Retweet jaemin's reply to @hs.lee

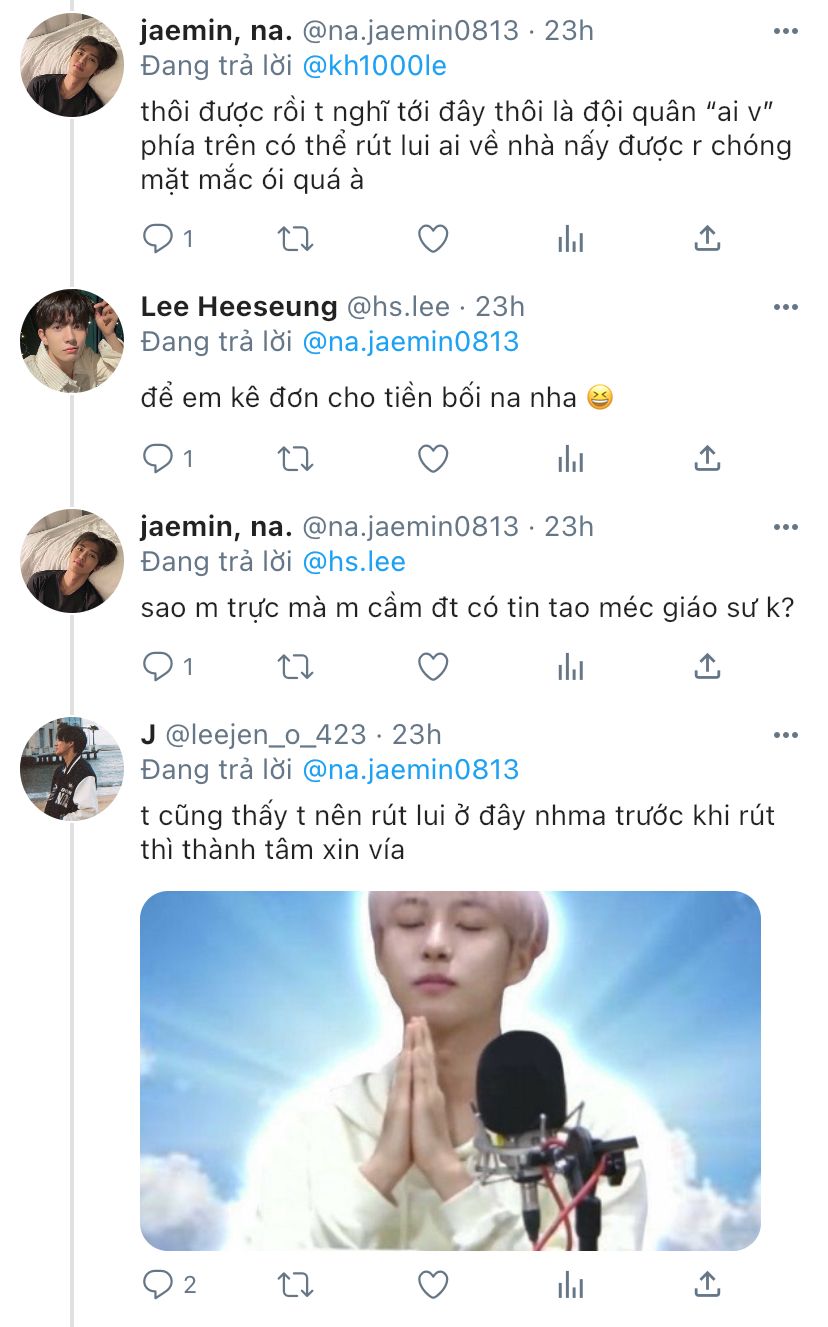pyautogui.click(x=295, y=666)
